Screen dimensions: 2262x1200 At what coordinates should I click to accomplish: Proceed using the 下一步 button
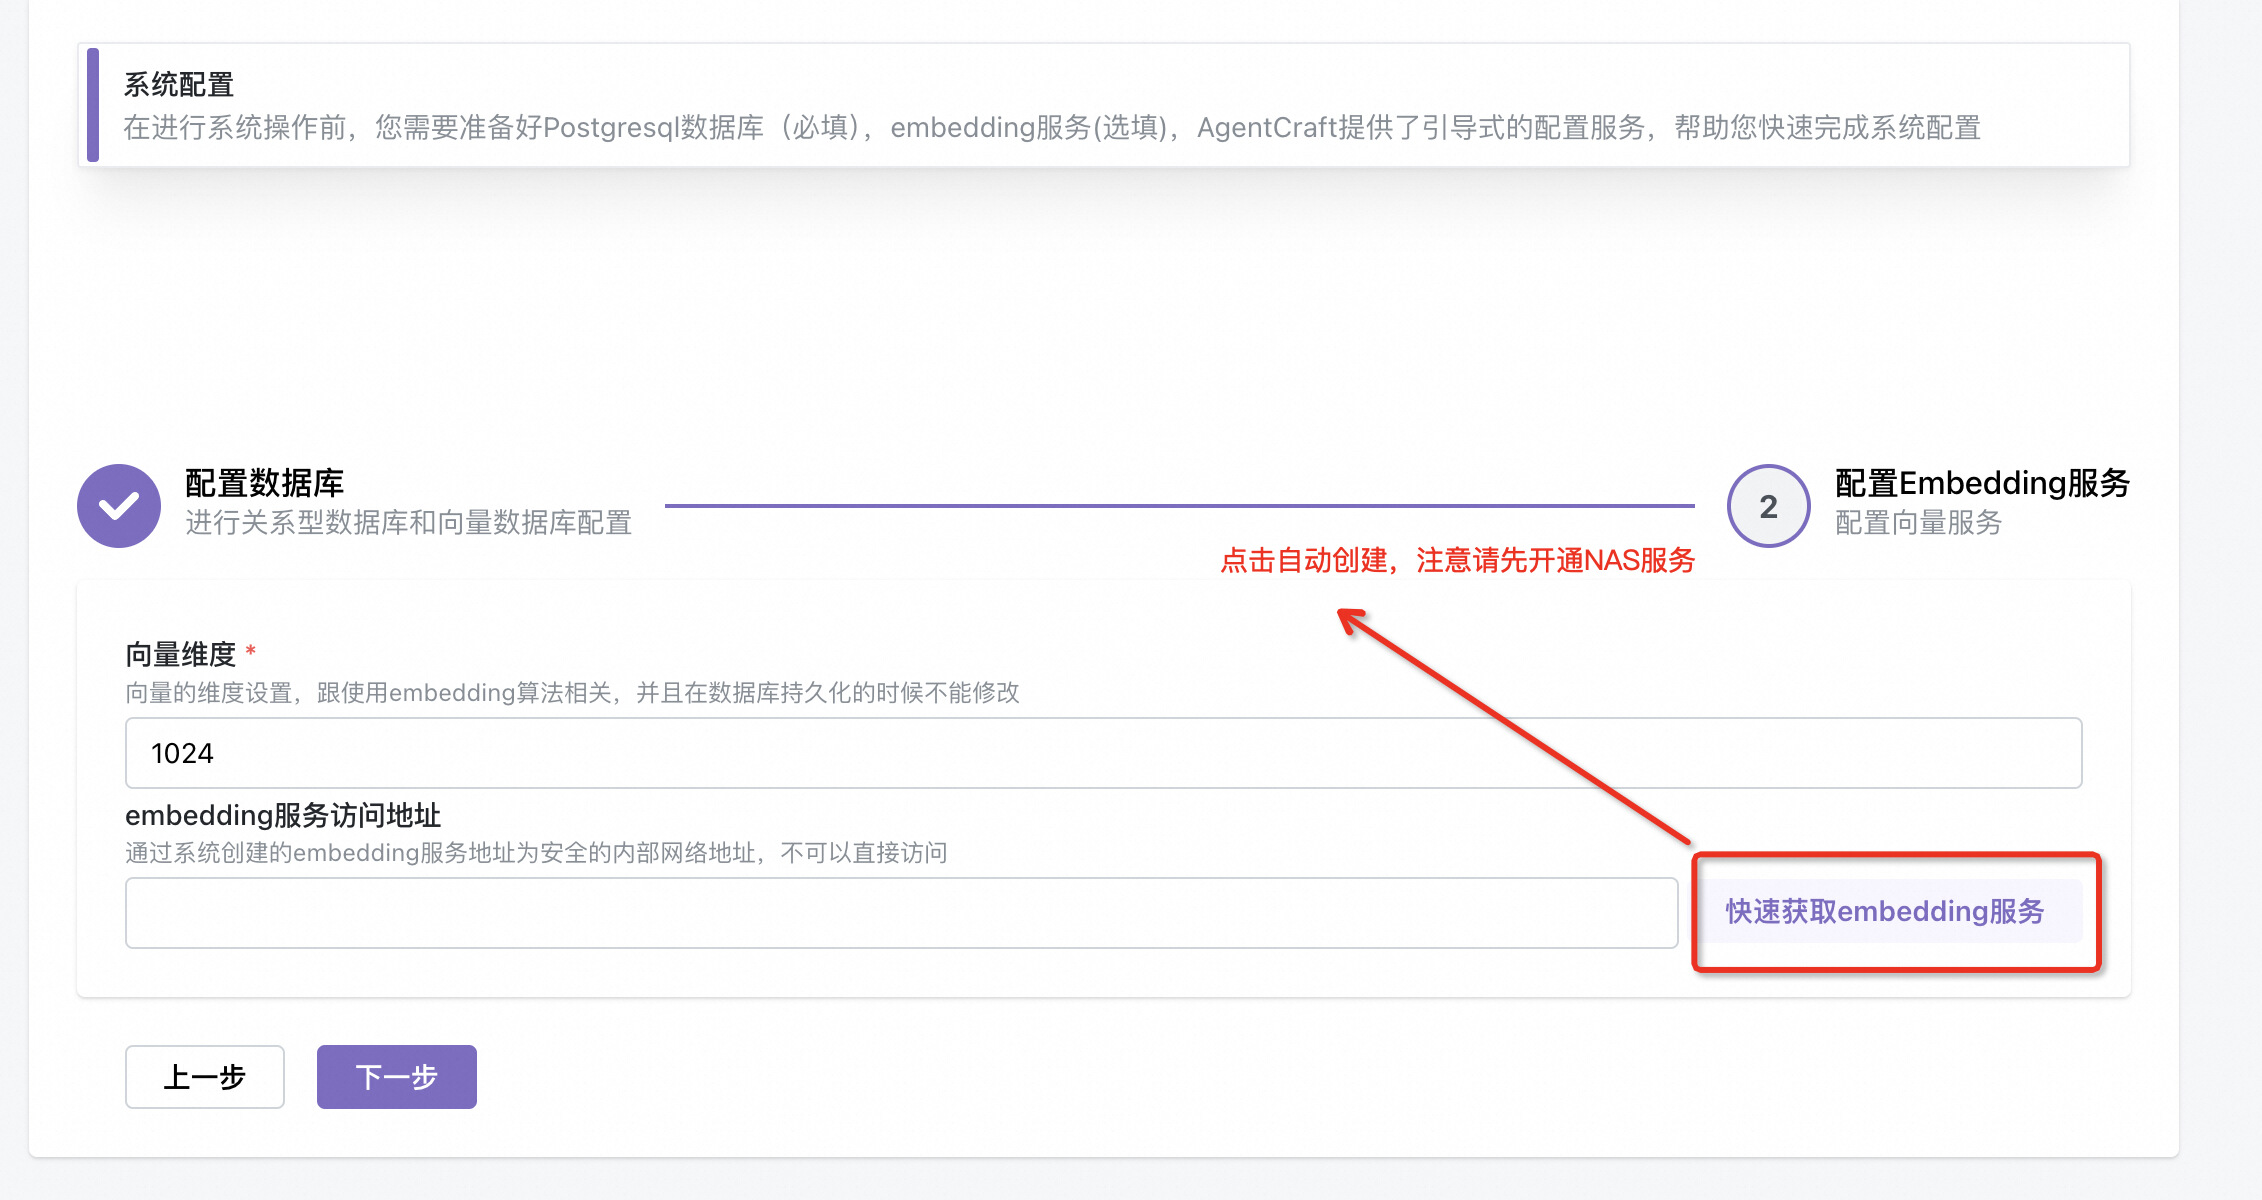pos(396,1077)
